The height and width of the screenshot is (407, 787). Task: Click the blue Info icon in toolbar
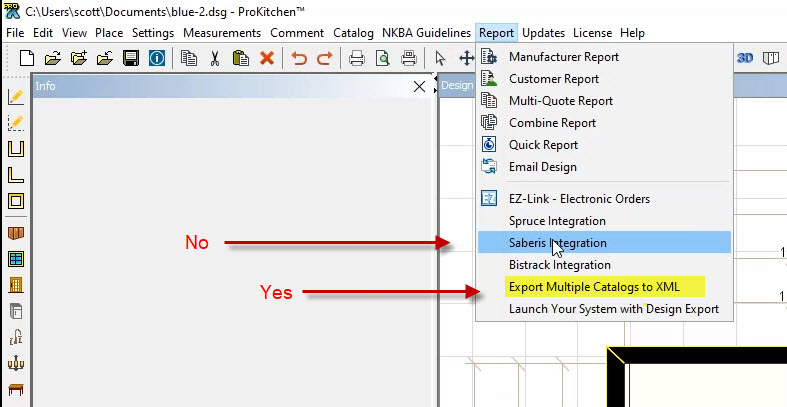(157, 58)
